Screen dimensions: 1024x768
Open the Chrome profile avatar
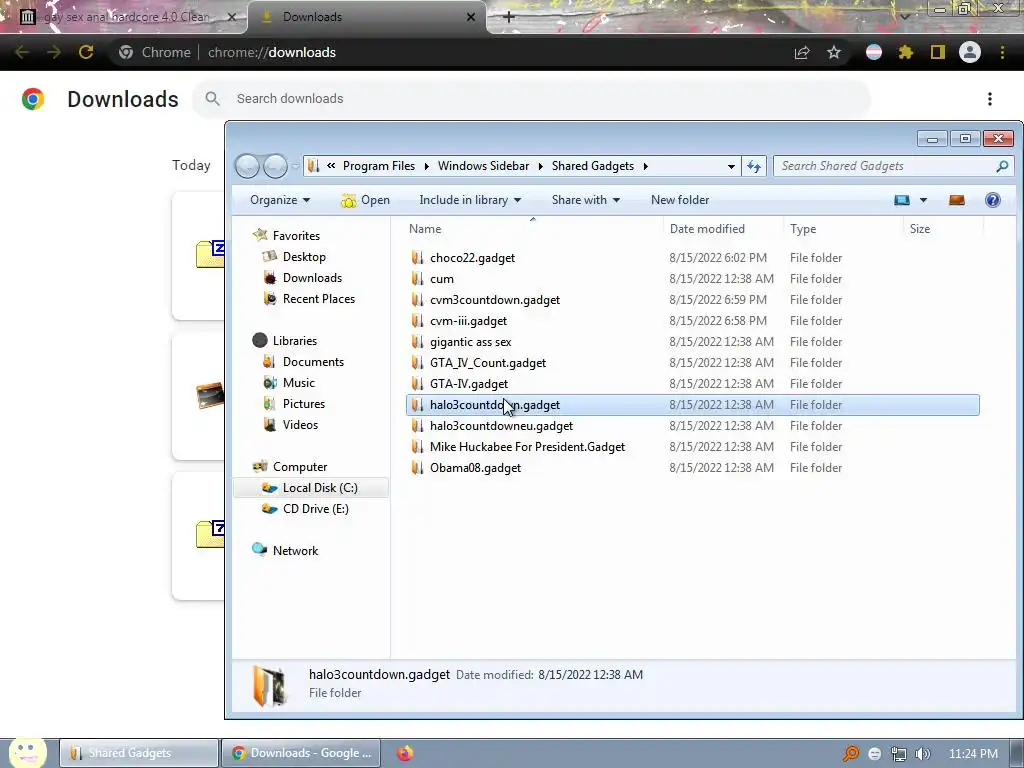(970, 52)
